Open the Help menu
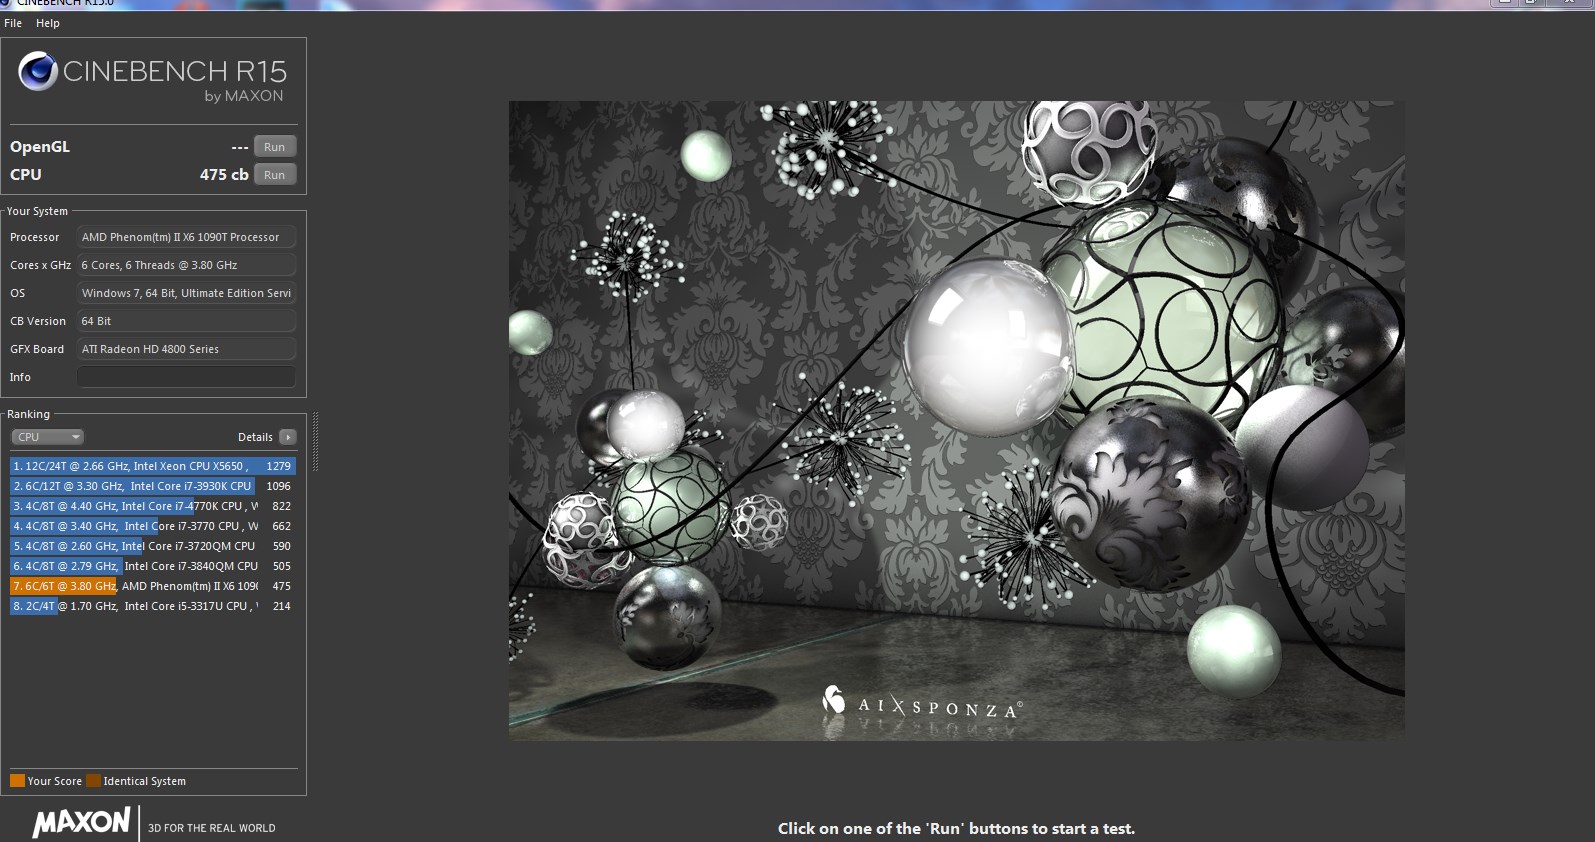The height and width of the screenshot is (842, 1595). click(x=48, y=23)
